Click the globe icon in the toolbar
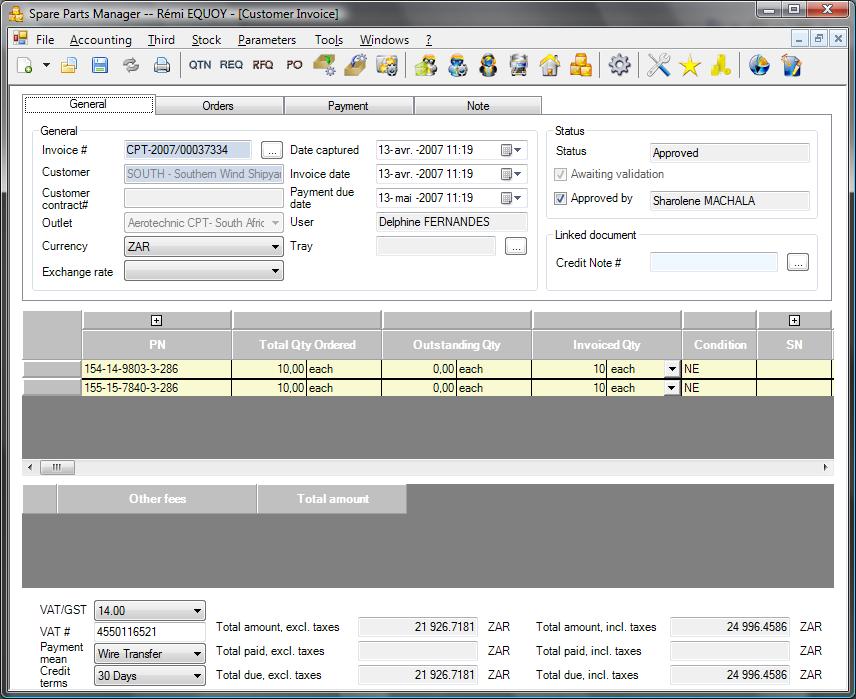 coord(759,66)
